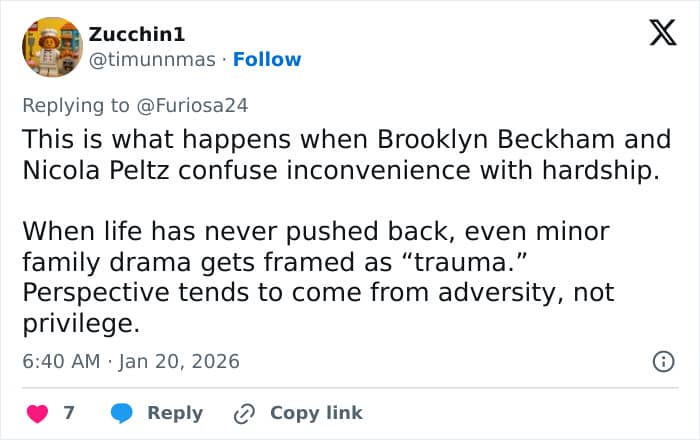
Task: Open the @Furiosa24 mention link
Action: 207,102
